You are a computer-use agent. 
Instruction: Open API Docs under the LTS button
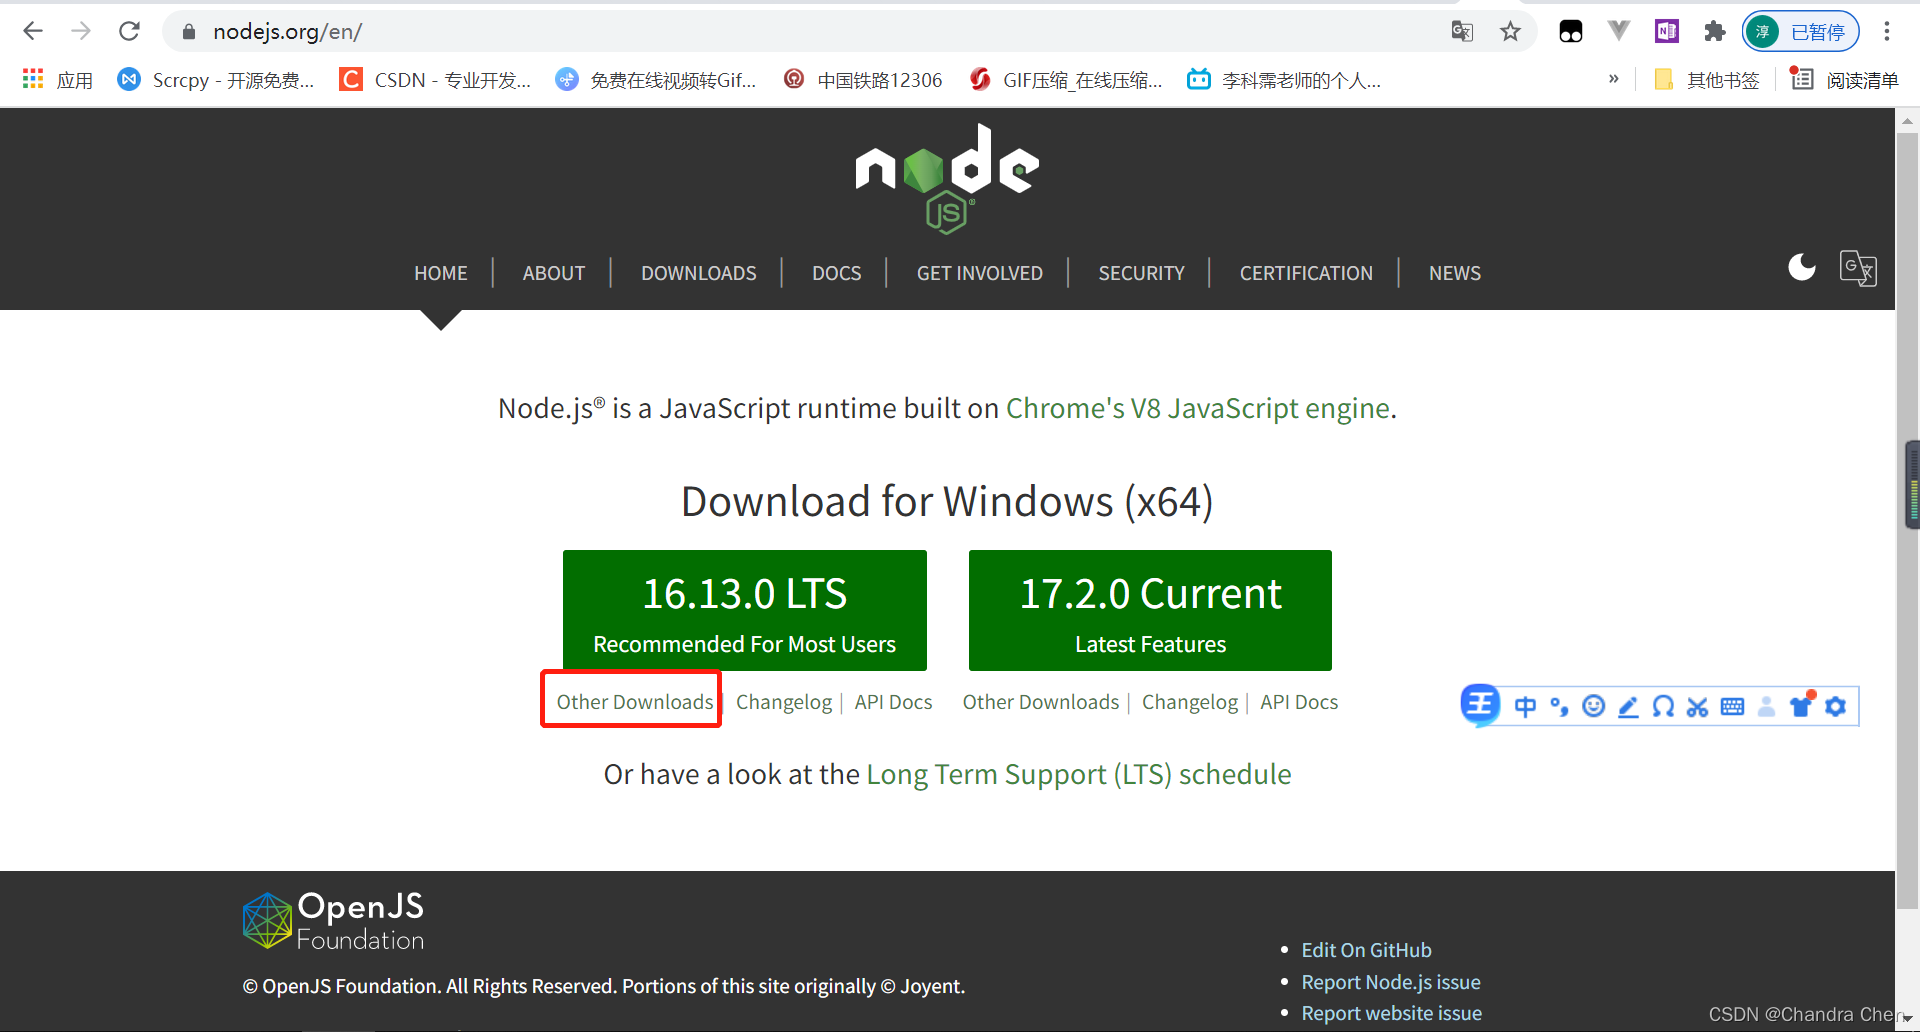click(893, 702)
